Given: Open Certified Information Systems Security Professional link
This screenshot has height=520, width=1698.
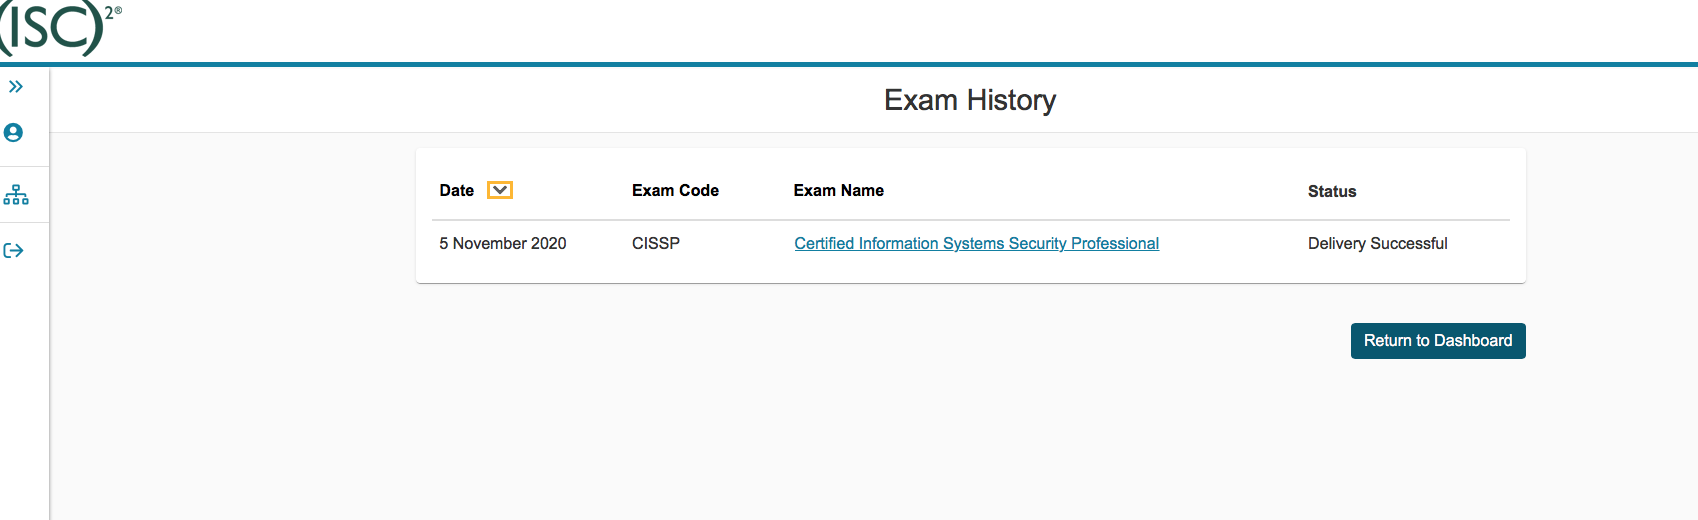Looking at the screenshot, I should coord(976,243).
